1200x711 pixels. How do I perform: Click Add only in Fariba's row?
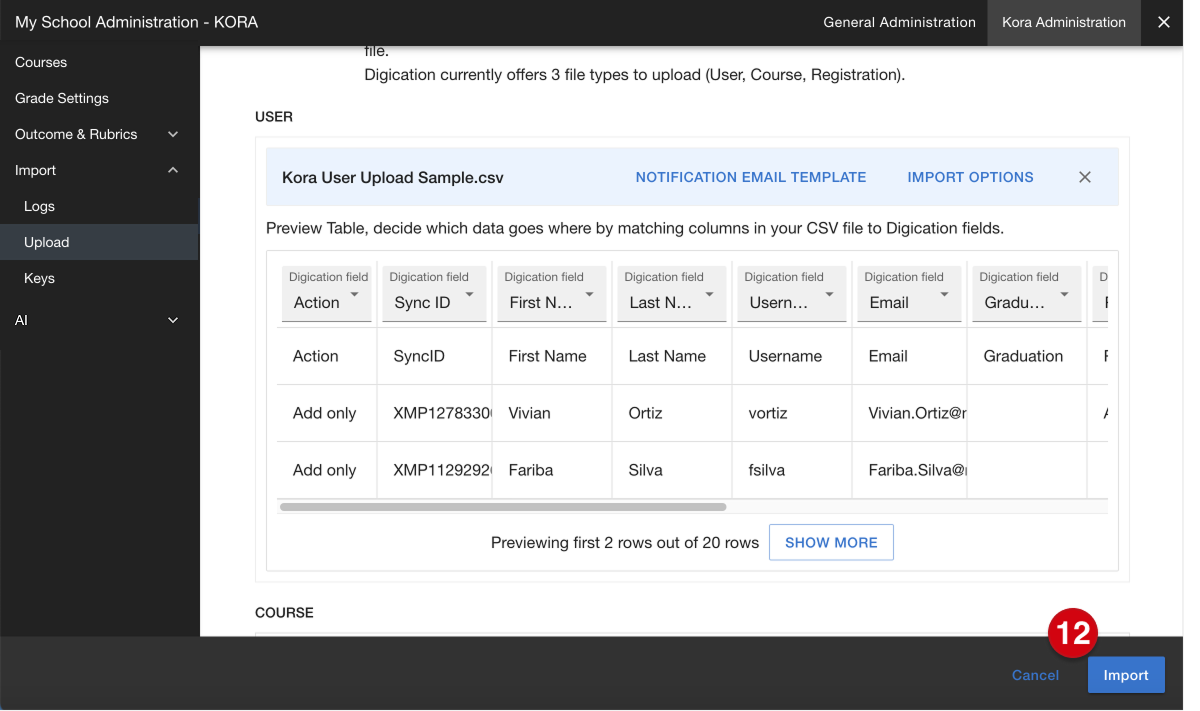[x=327, y=470]
